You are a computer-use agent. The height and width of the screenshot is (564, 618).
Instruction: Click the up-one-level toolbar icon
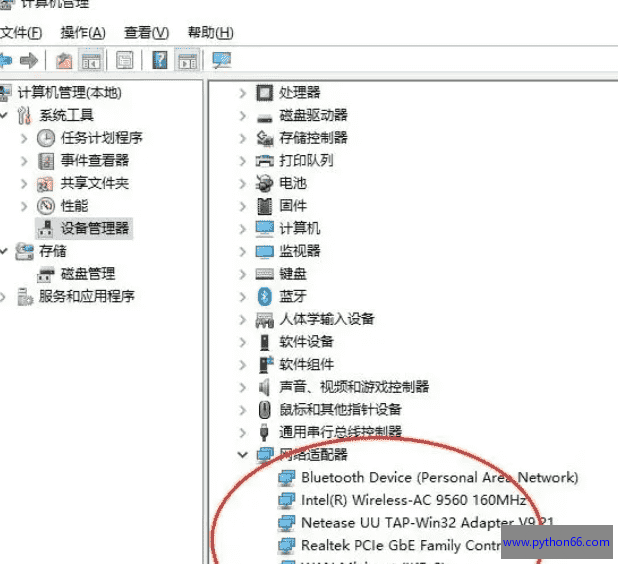(x=64, y=61)
